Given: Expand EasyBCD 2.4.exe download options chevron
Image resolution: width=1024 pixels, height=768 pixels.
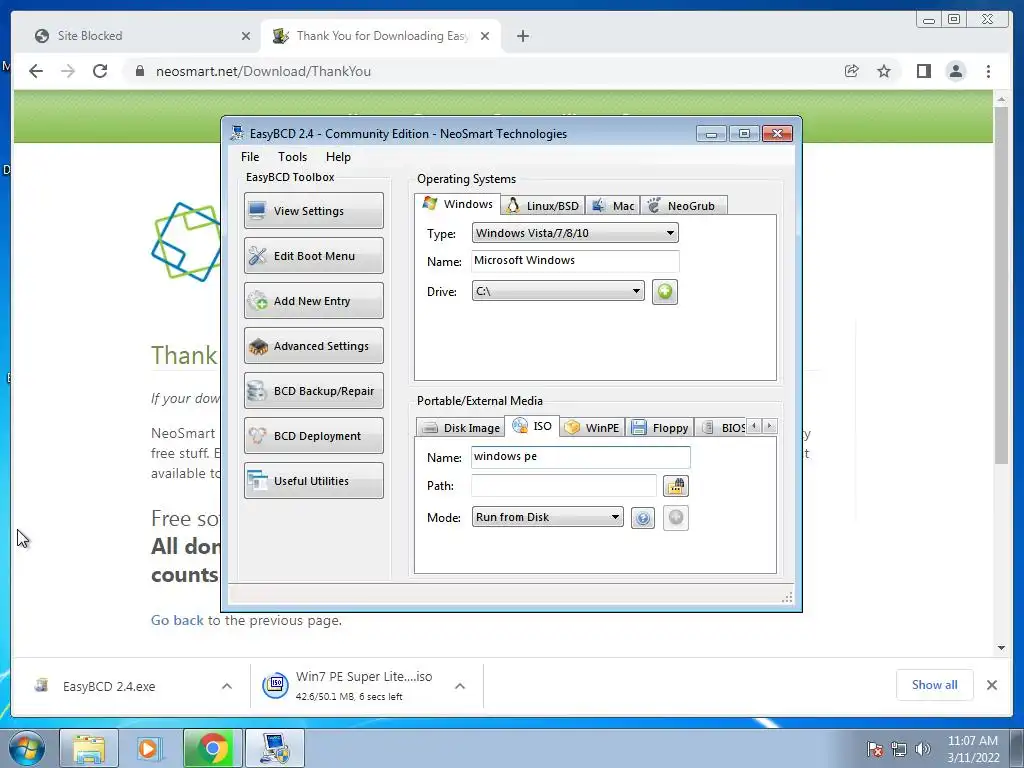Looking at the screenshot, I should click(x=227, y=686).
